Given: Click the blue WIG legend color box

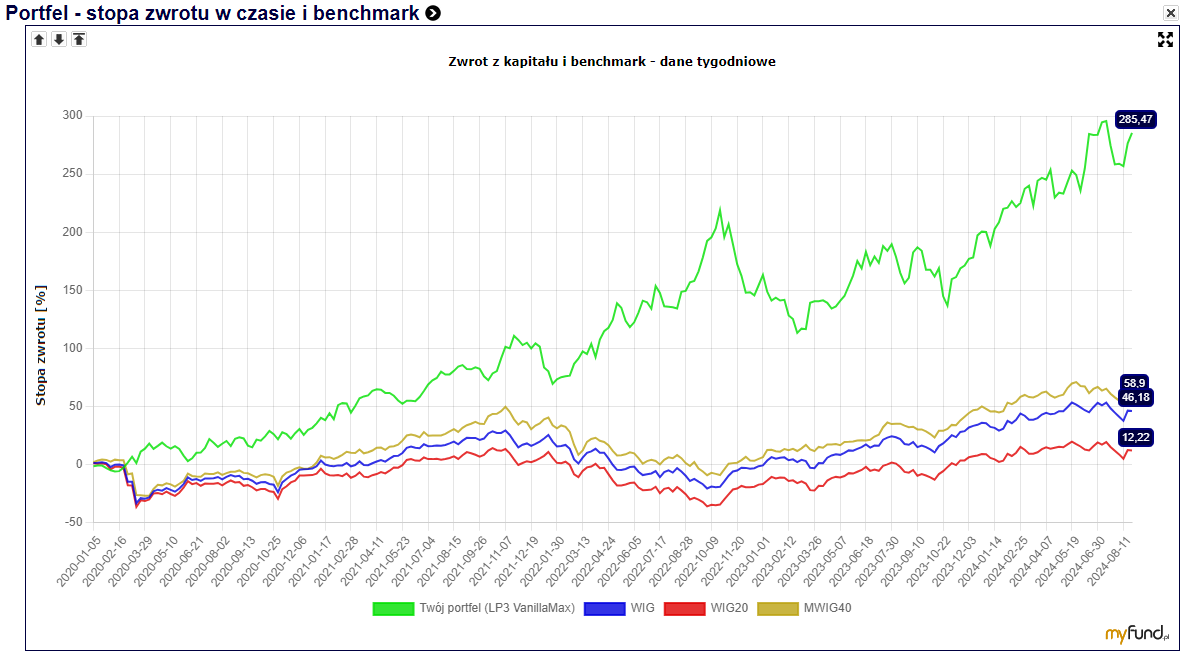Looking at the screenshot, I should pos(605,608).
